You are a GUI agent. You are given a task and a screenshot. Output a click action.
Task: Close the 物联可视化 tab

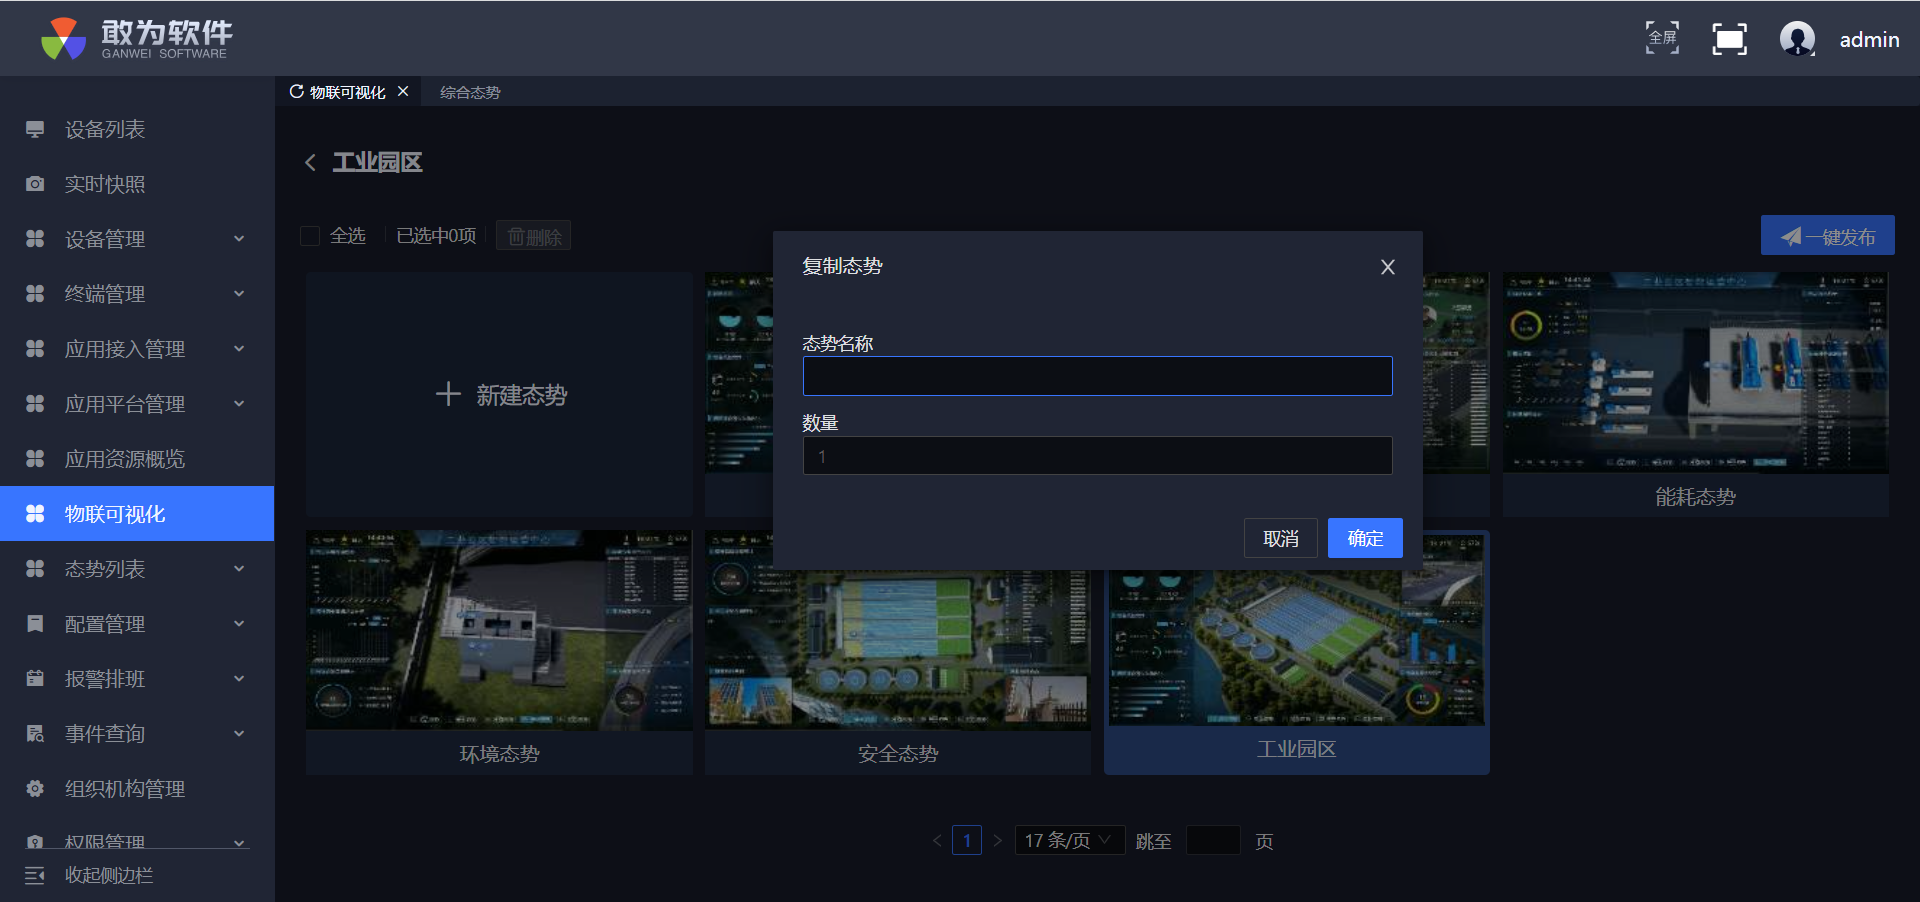pos(403,91)
